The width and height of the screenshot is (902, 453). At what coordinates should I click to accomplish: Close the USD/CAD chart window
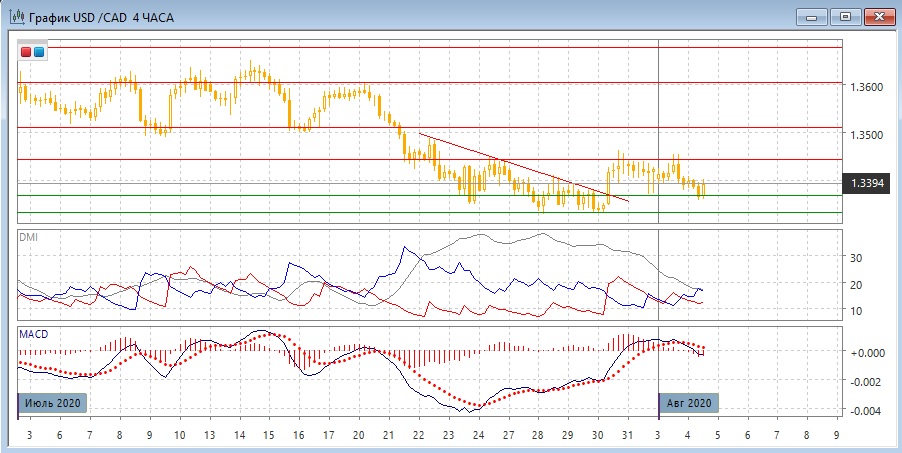[x=879, y=16]
